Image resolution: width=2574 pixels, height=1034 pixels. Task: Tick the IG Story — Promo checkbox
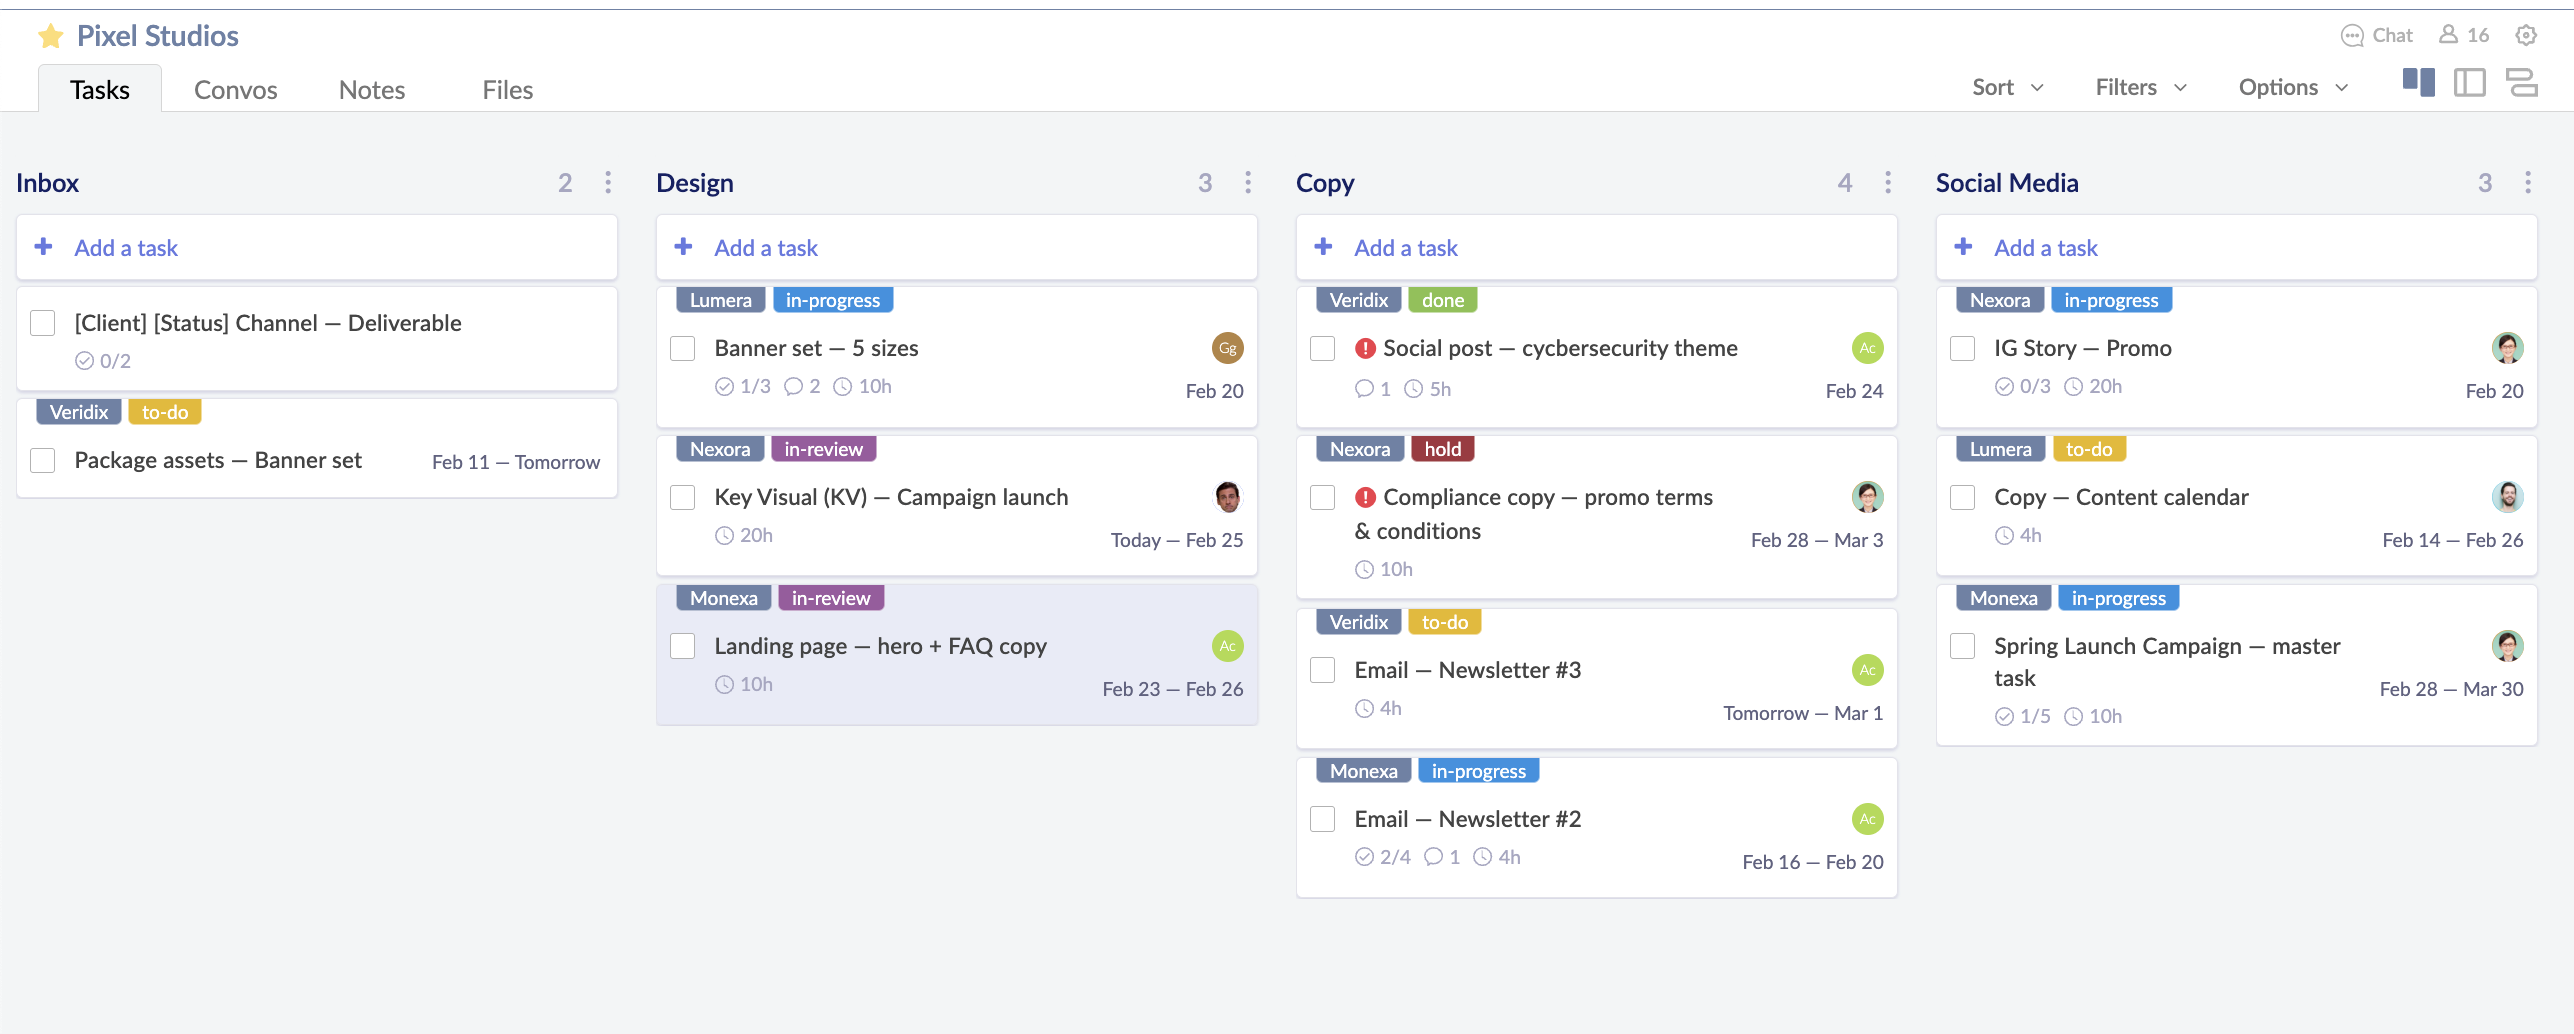[x=1963, y=349]
